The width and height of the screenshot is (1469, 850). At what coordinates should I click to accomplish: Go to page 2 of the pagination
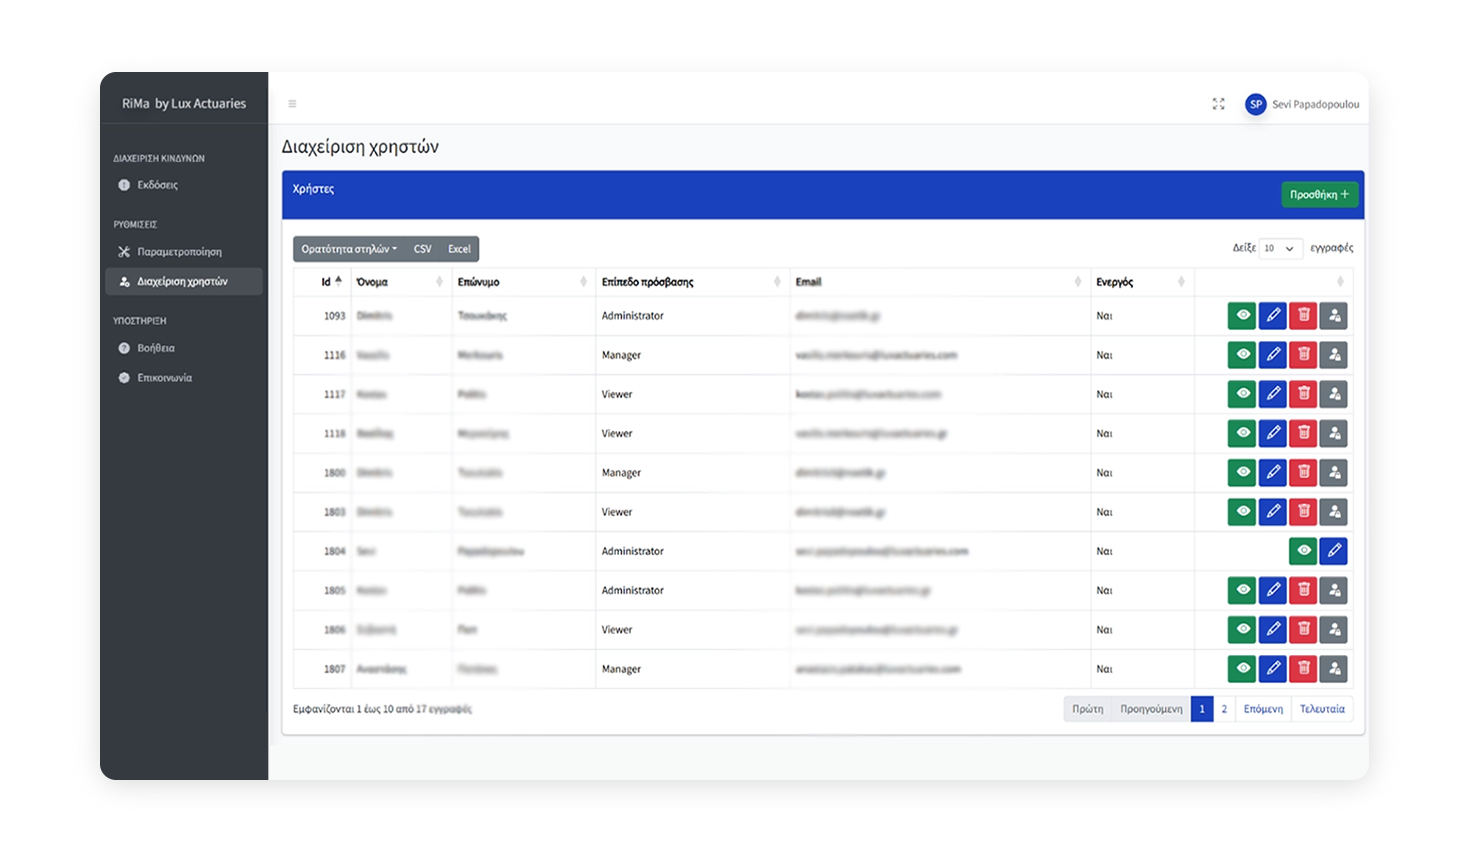pos(1224,709)
